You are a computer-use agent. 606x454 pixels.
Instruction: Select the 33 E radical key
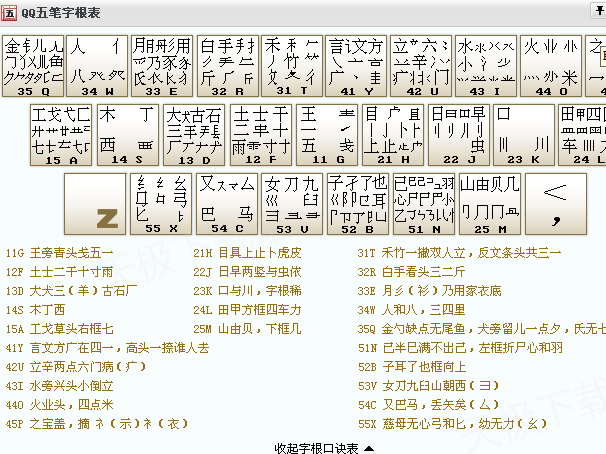tap(162, 66)
